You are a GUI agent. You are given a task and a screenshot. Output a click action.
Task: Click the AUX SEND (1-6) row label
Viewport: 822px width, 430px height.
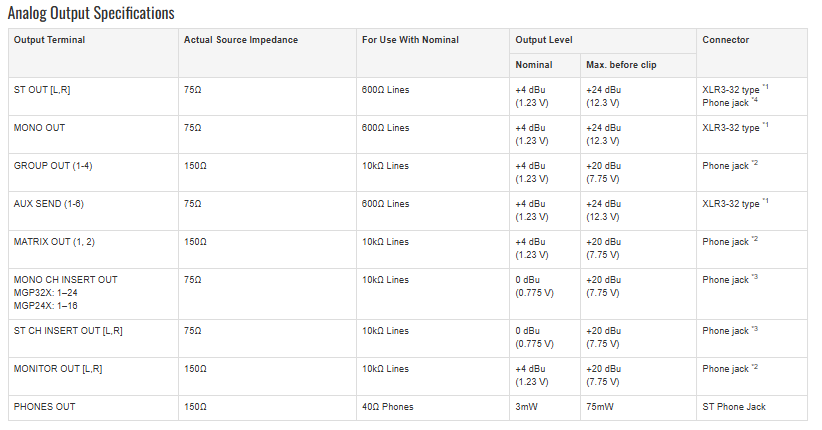[49, 204]
